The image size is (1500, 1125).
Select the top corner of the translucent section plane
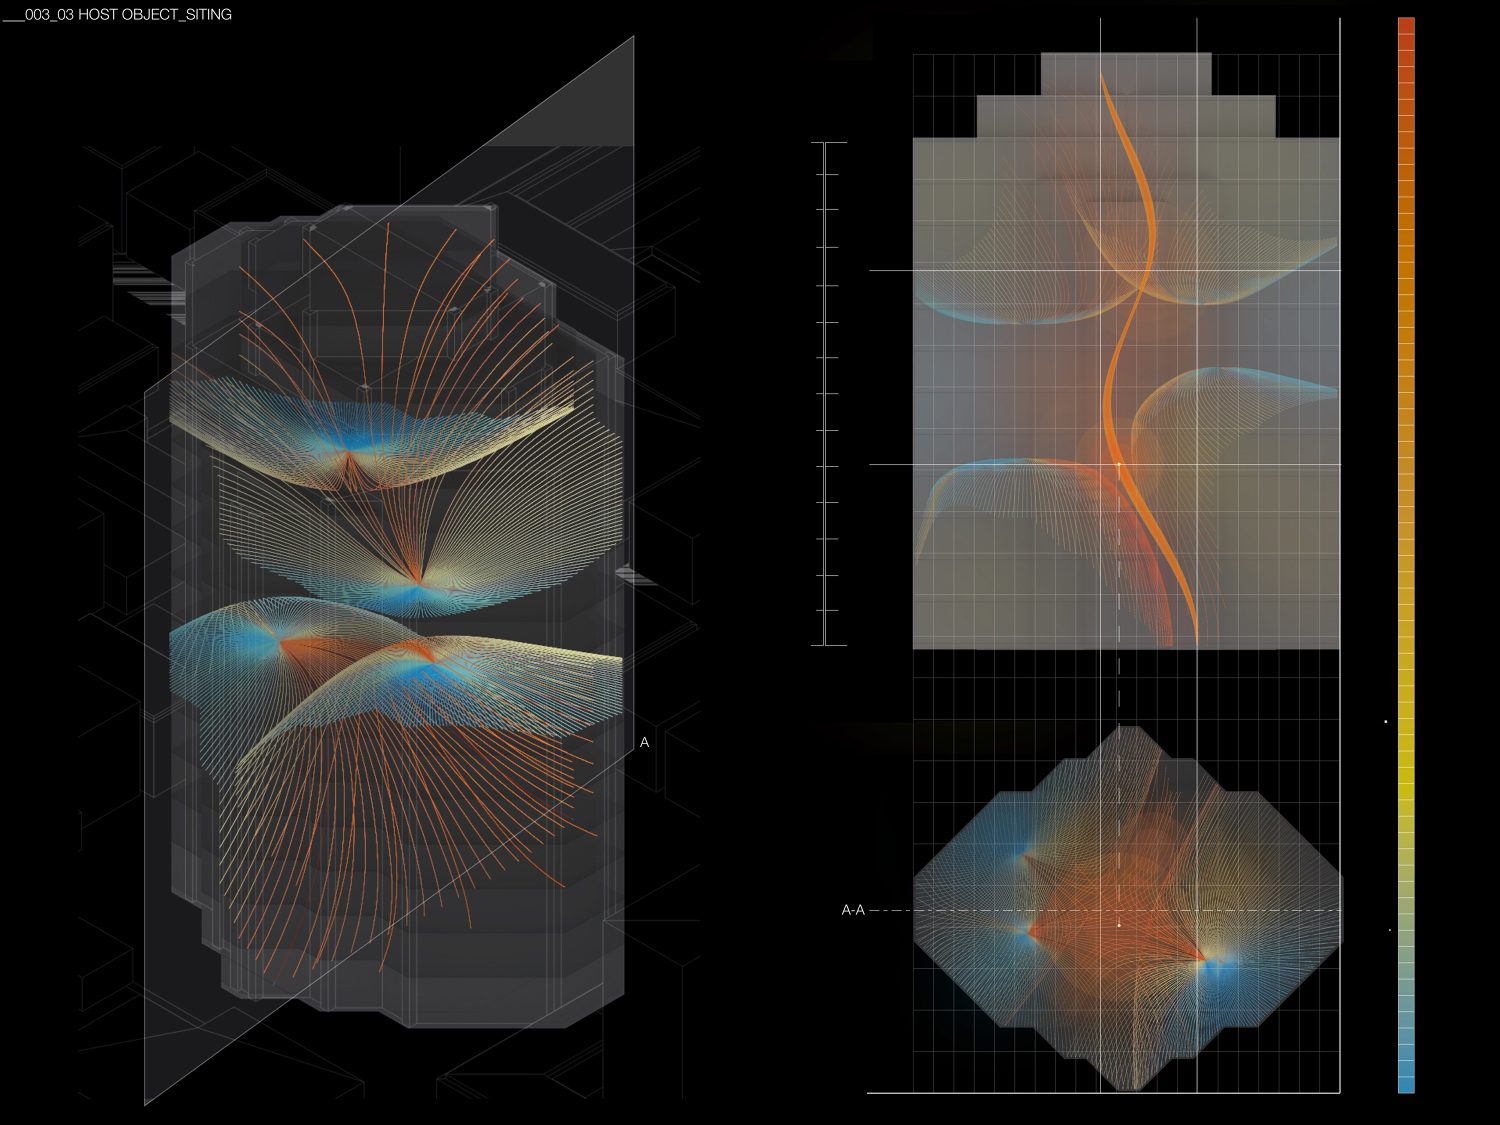click(632, 40)
